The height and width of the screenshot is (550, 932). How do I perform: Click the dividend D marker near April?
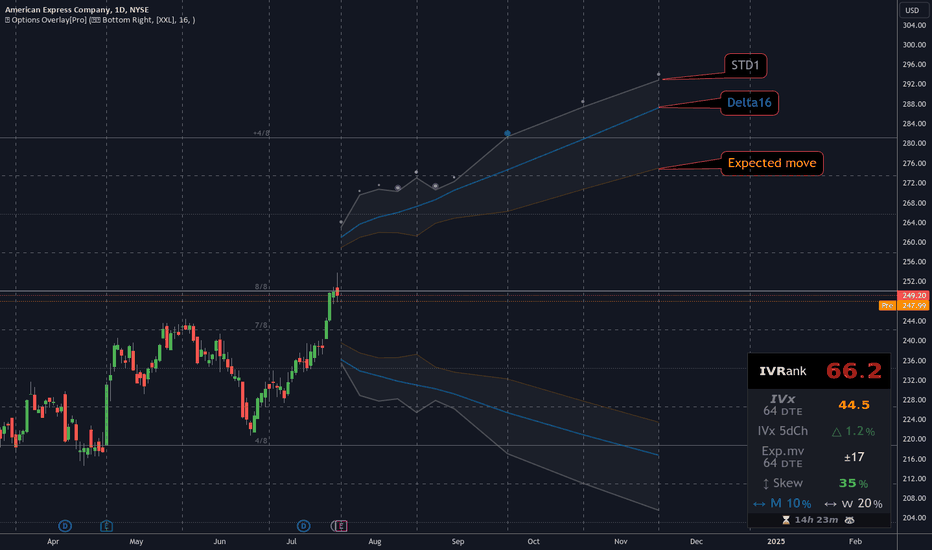(x=65, y=526)
